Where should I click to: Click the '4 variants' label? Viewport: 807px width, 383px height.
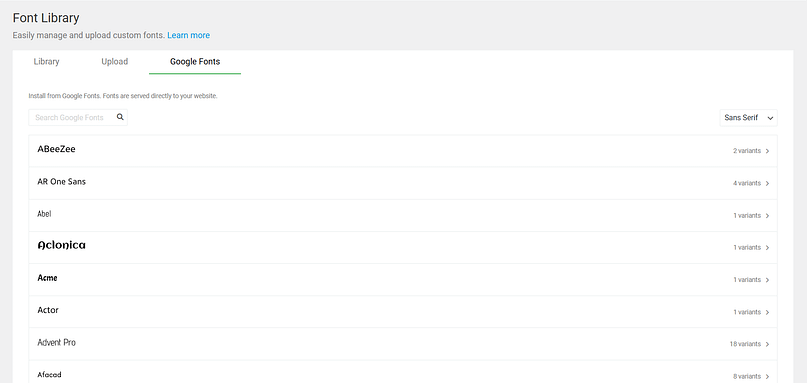click(747, 183)
